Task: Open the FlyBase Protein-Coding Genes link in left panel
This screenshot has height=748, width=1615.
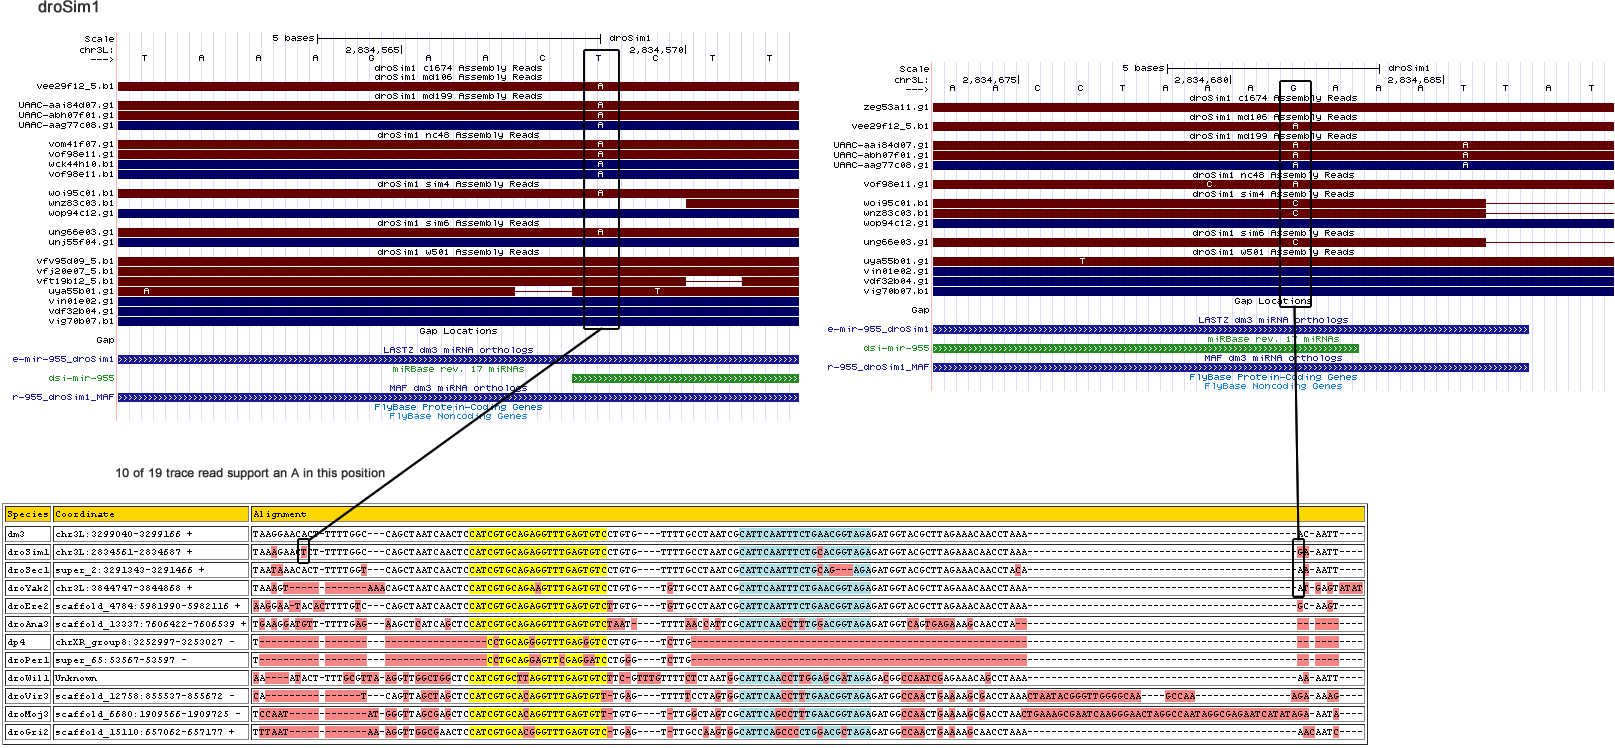Action: tap(458, 407)
